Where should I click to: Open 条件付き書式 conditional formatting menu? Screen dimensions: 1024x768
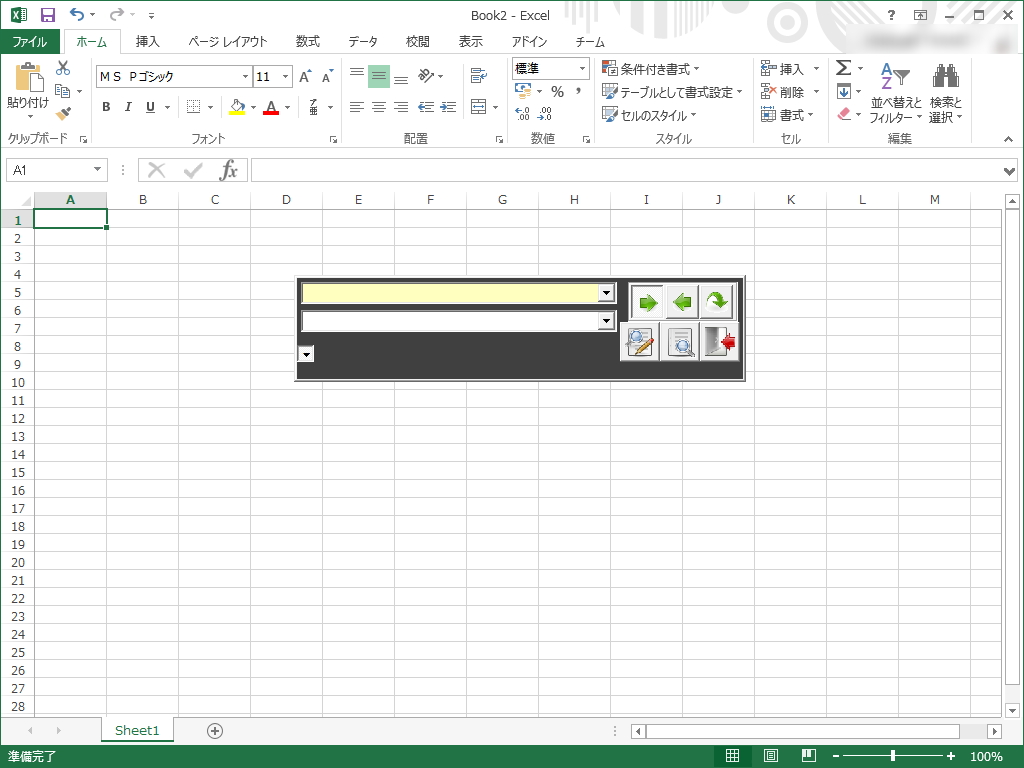coord(650,69)
